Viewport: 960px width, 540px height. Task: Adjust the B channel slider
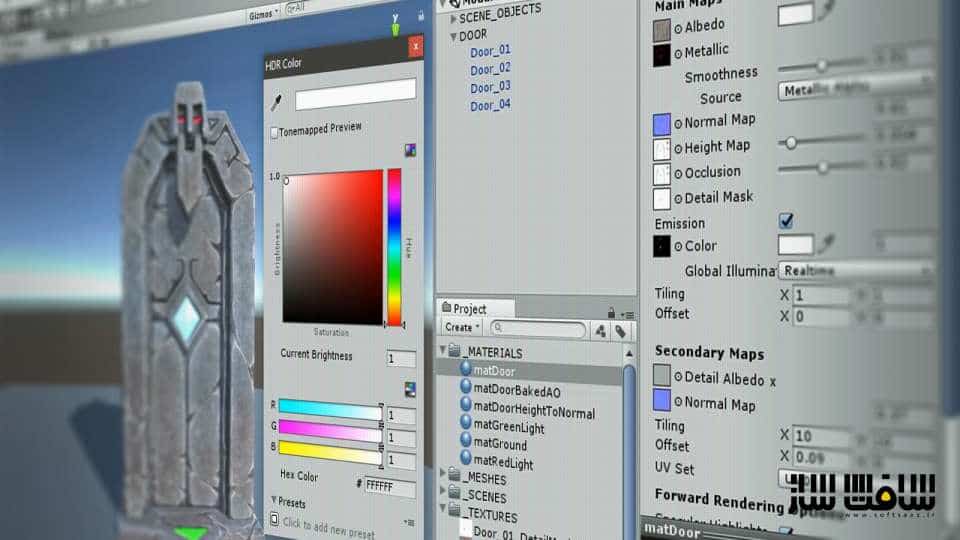point(330,452)
